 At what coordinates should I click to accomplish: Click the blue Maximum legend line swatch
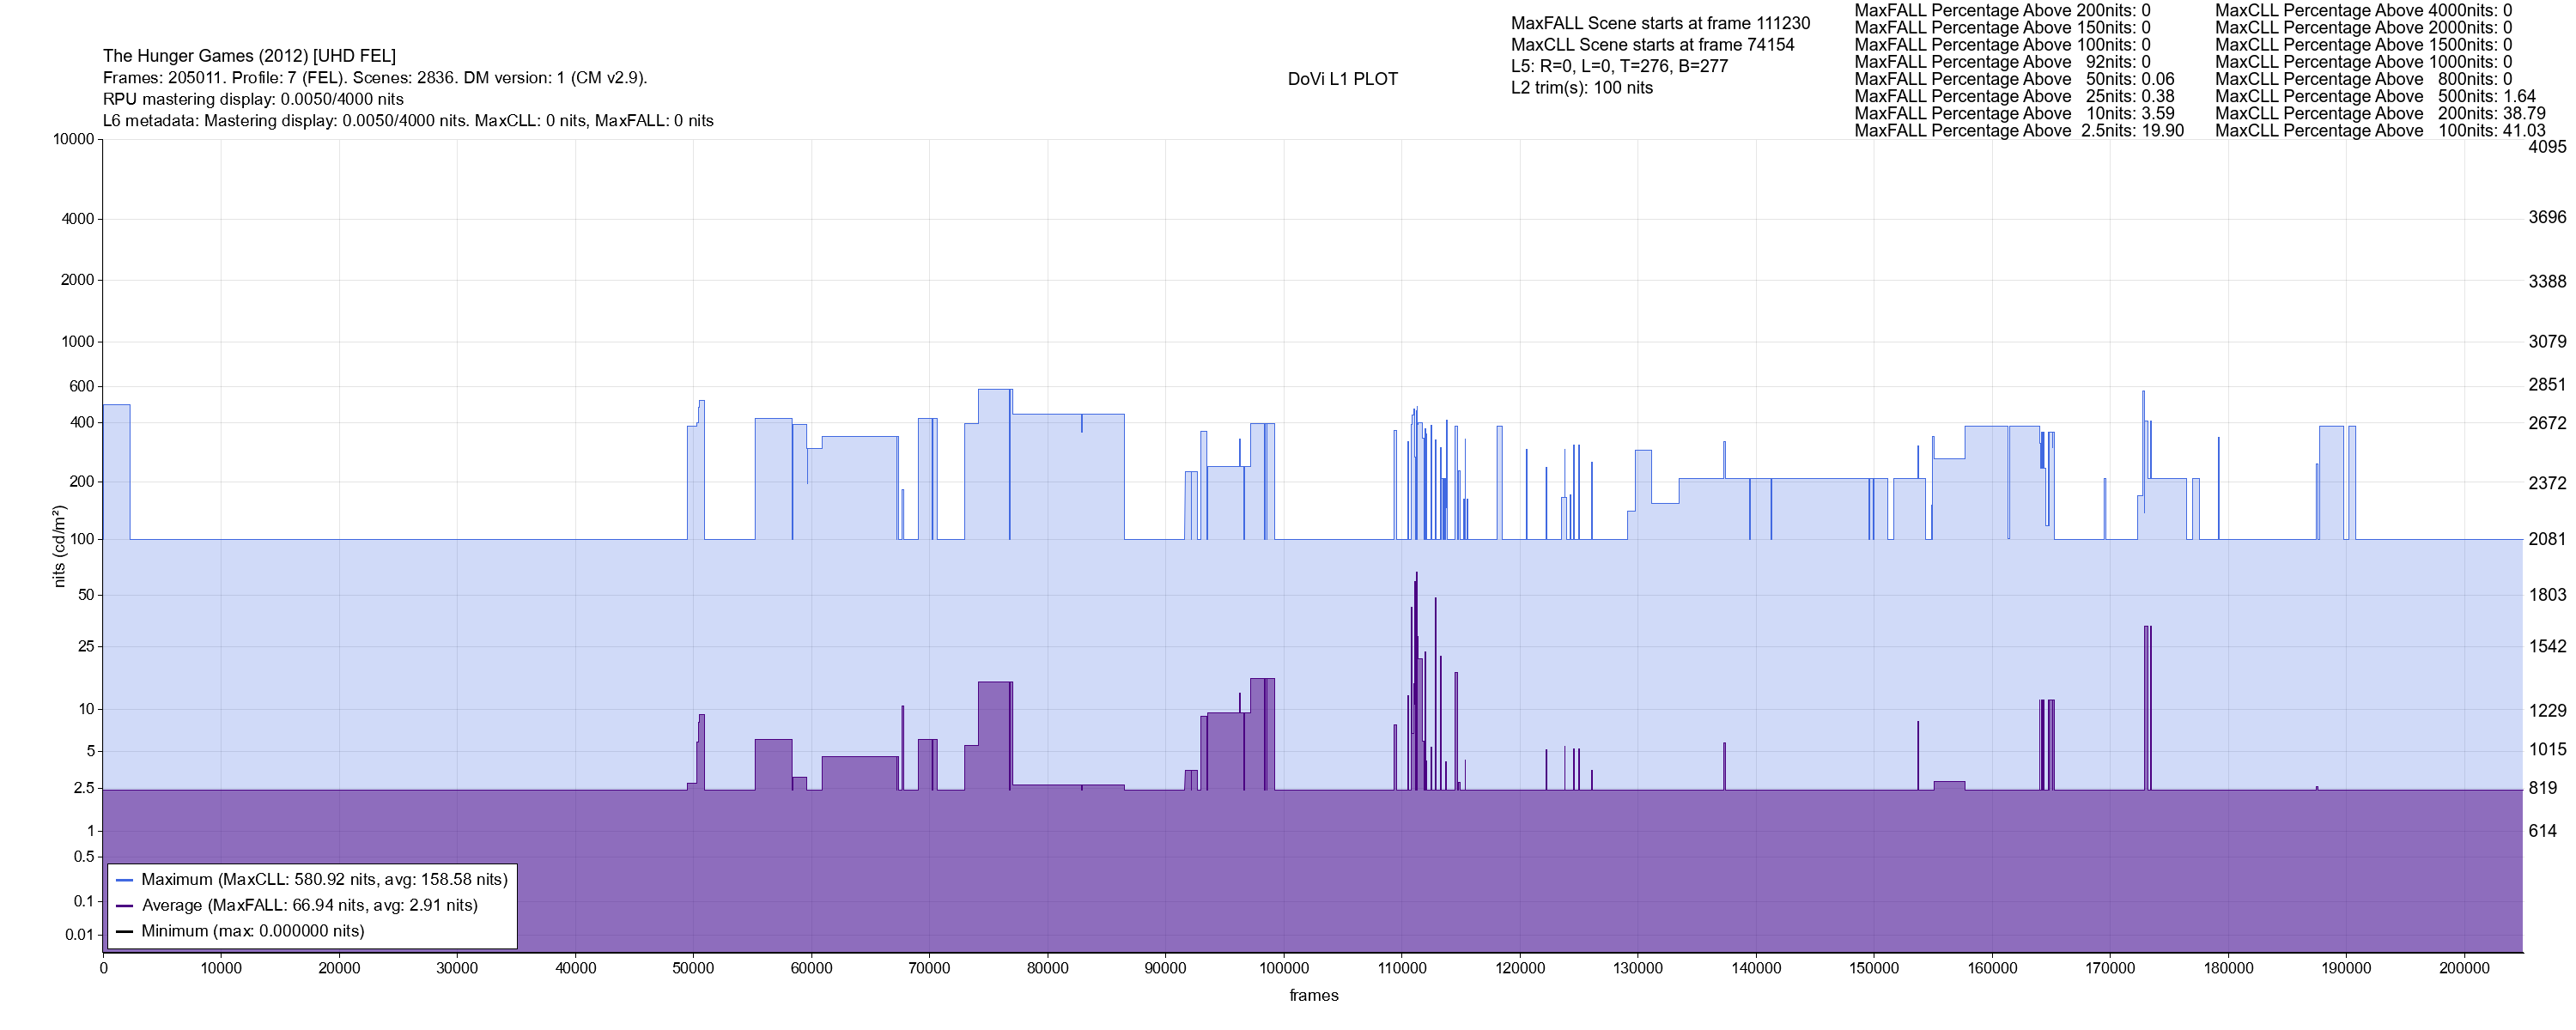point(125,880)
